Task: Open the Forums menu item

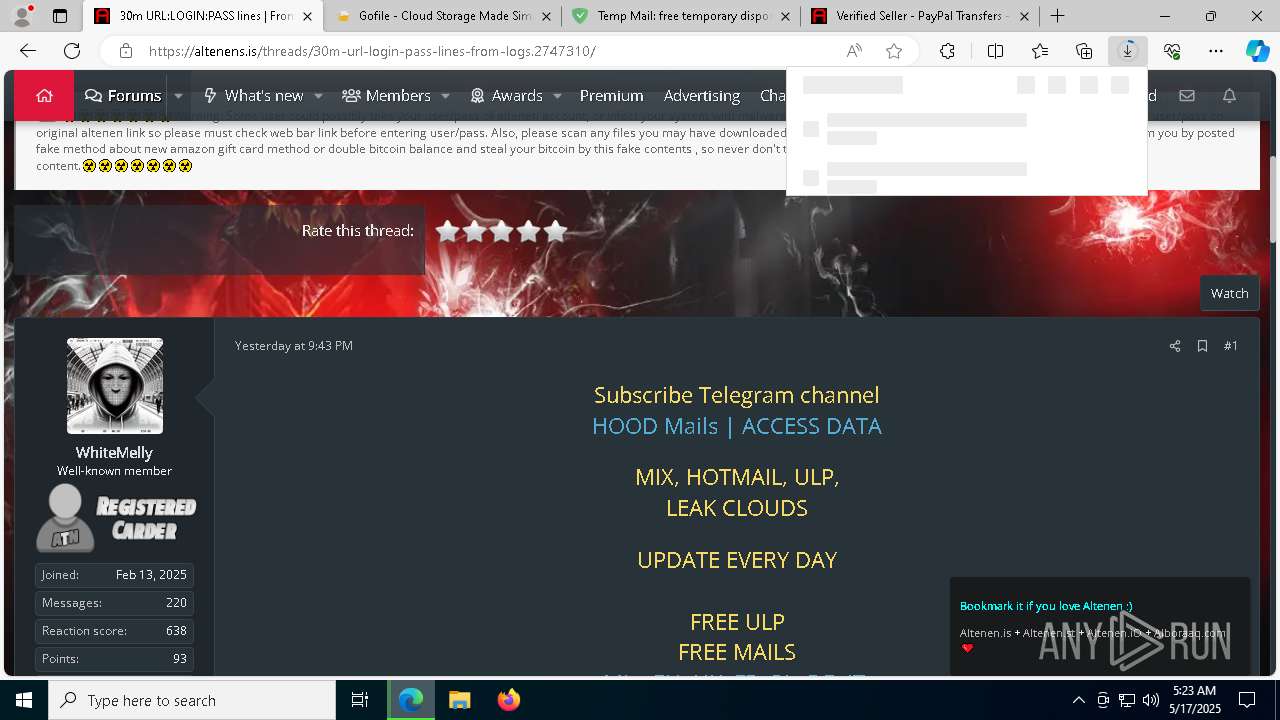Action: click(x=123, y=96)
